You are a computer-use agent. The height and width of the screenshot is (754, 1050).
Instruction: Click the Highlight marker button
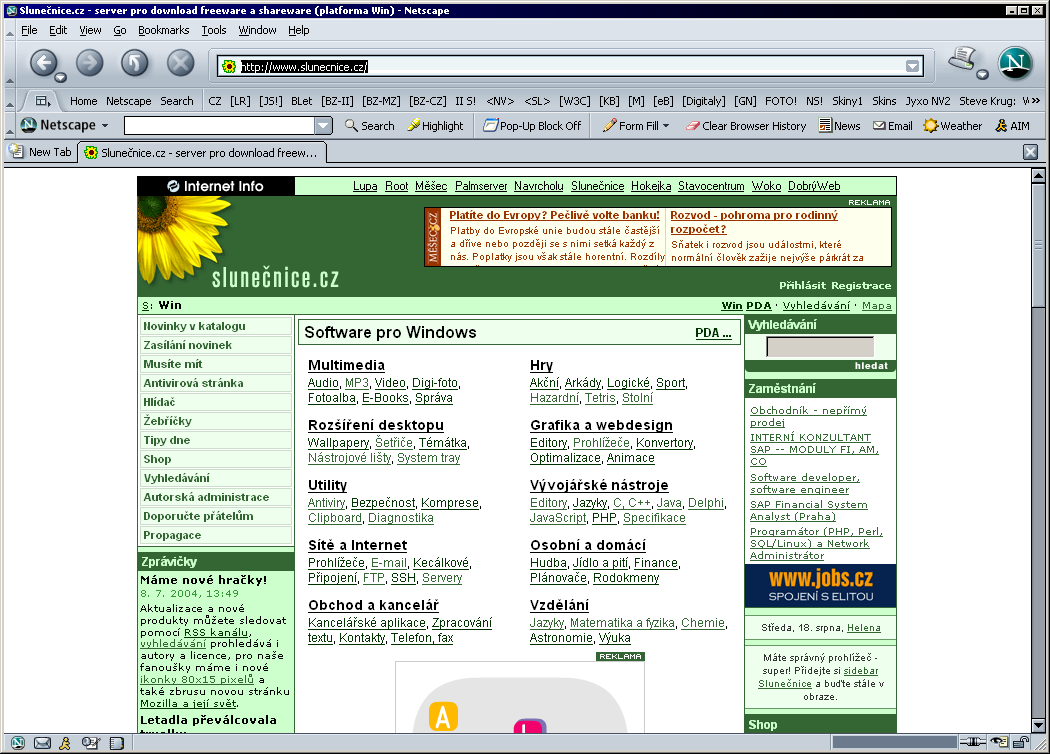(435, 125)
